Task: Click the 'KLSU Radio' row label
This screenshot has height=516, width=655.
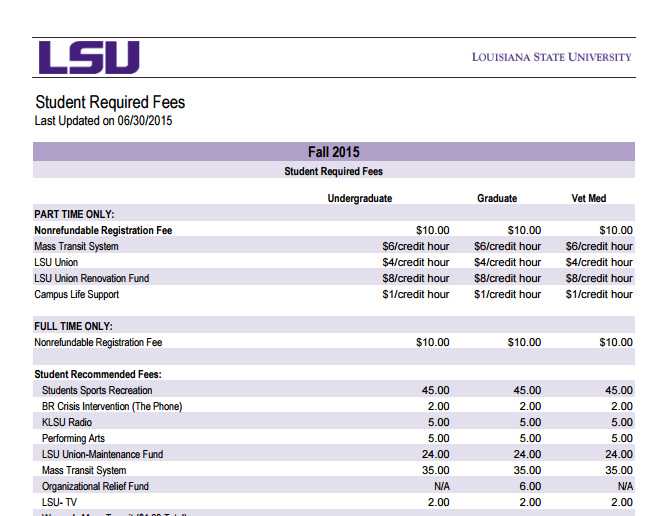Action: click(x=67, y=422)
